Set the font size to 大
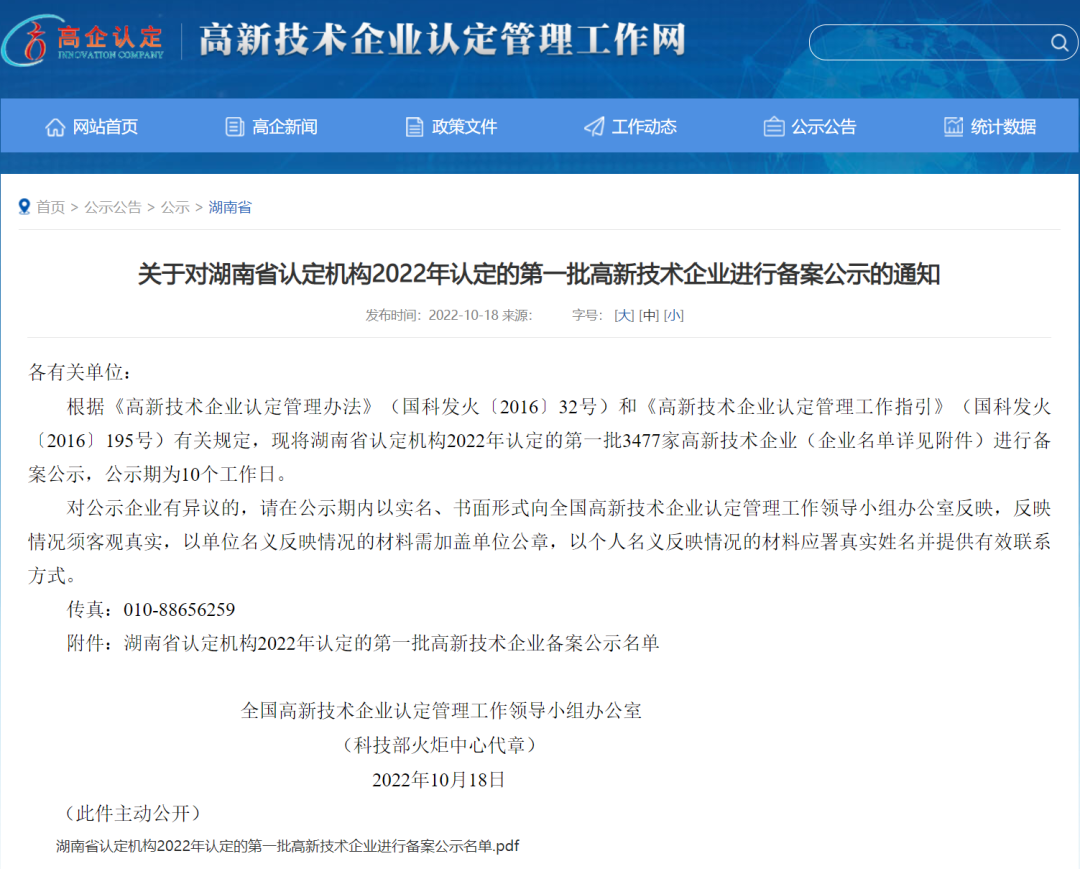The image size is (1080, 869). [626, 315]
